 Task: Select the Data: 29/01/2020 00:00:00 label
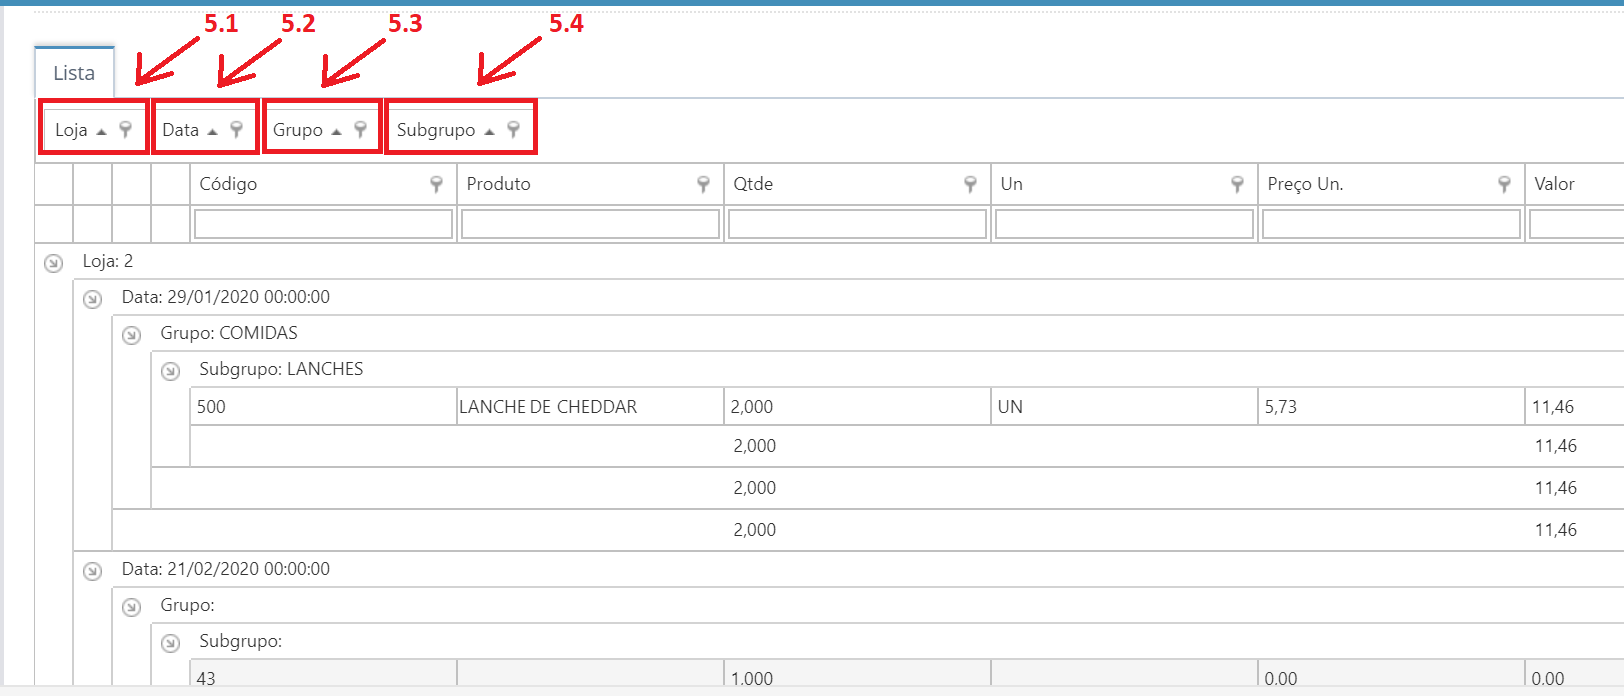pyautogui.click(x=226, y=297)
